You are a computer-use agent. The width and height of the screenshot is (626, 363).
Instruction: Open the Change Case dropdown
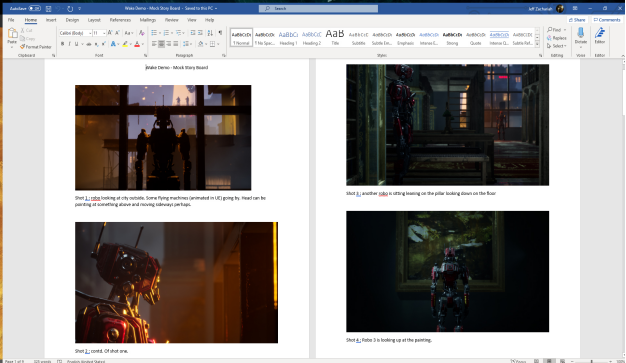point(129,33)
